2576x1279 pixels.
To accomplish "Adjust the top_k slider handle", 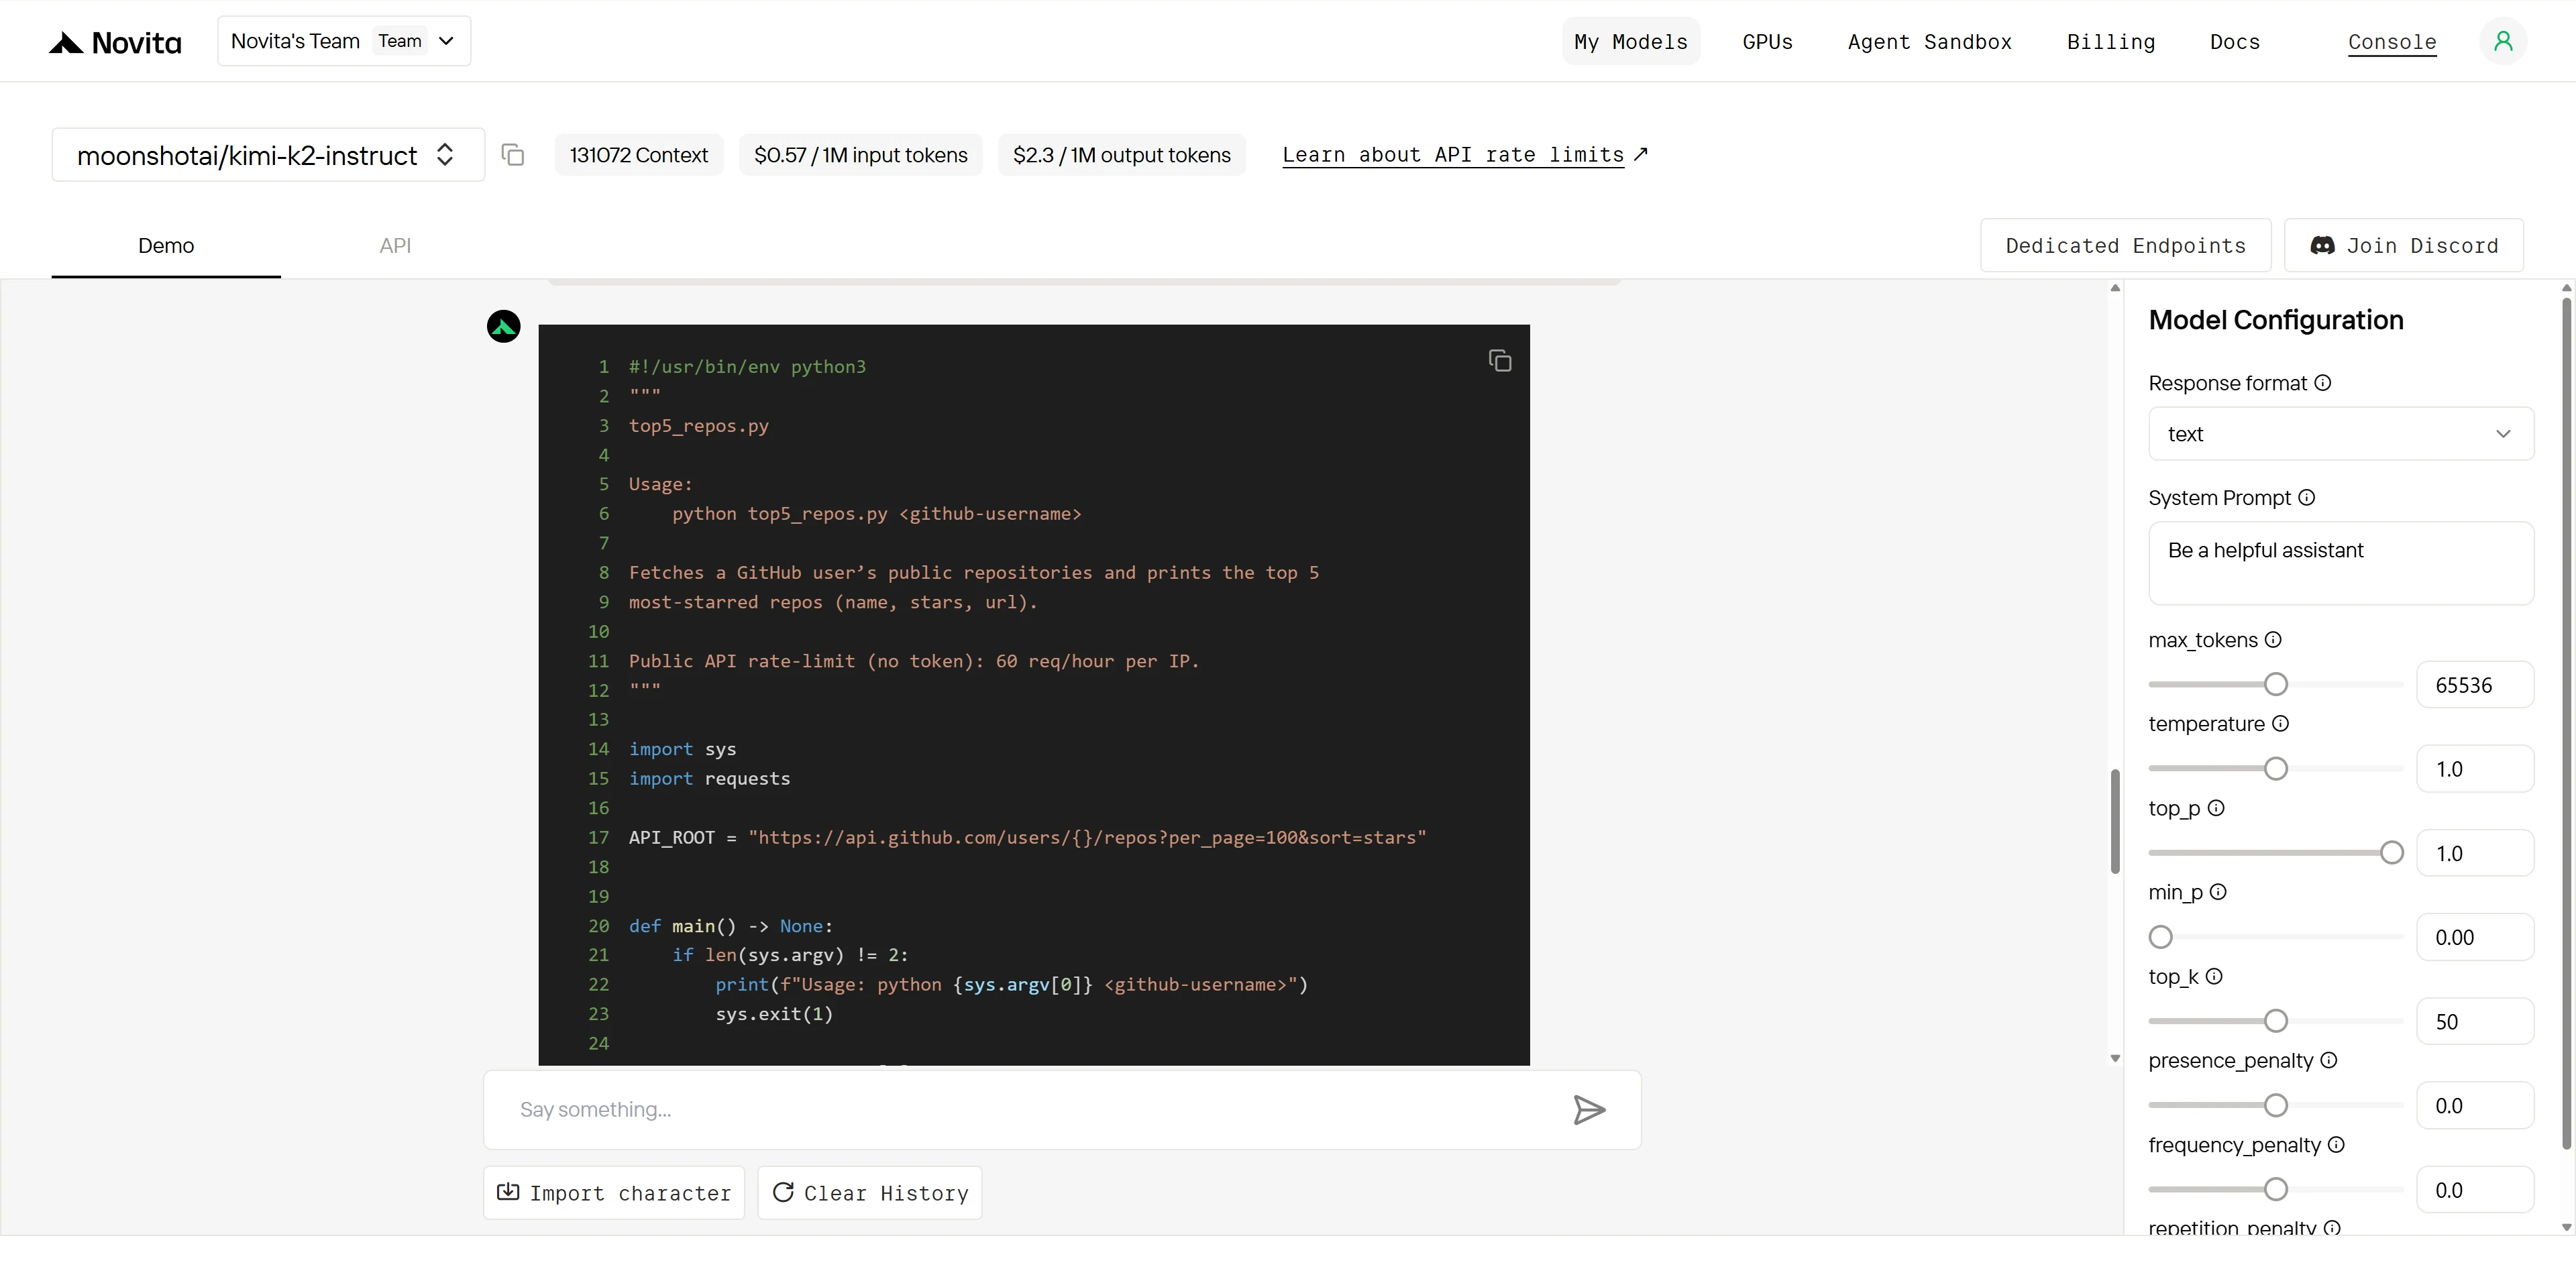I will coord(2276,1021).
